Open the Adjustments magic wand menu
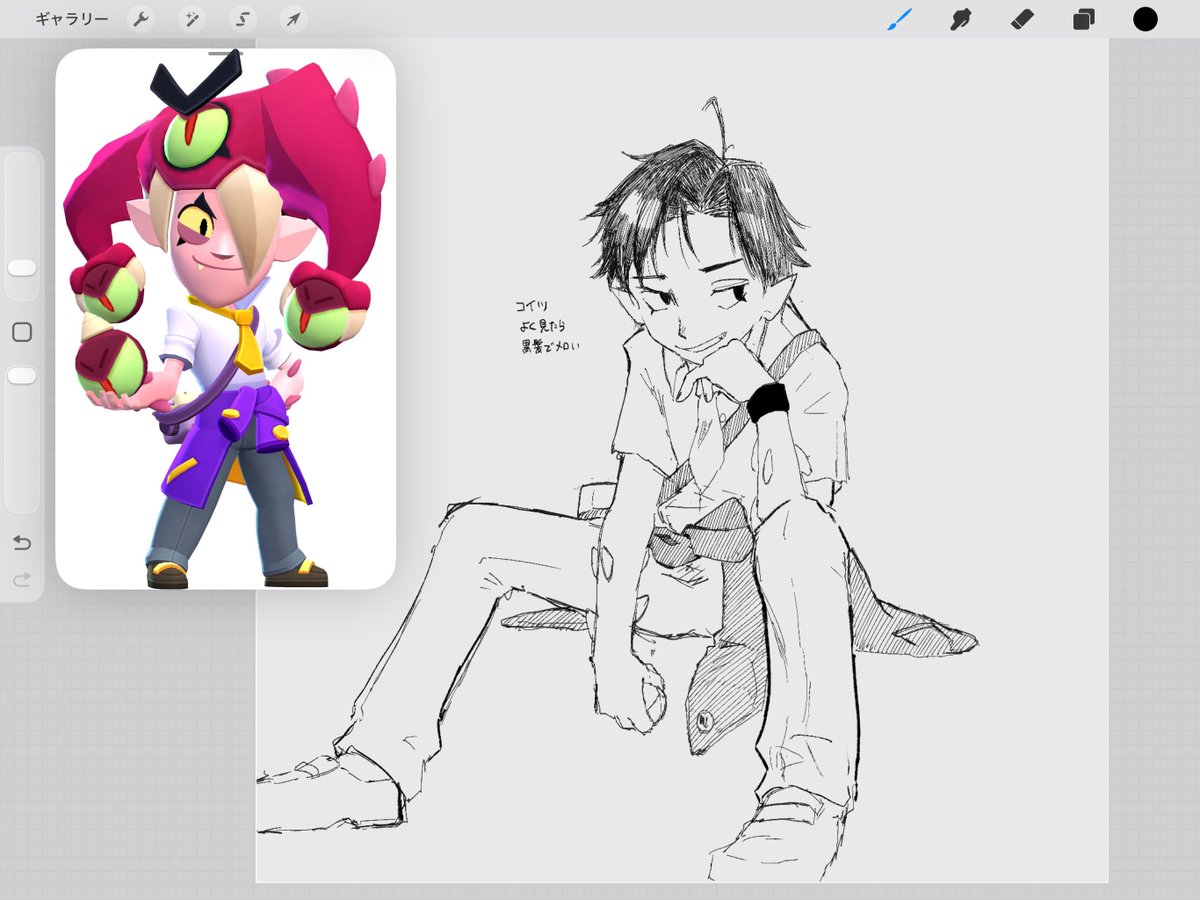 pyautogui.click(x=192, y=19)
